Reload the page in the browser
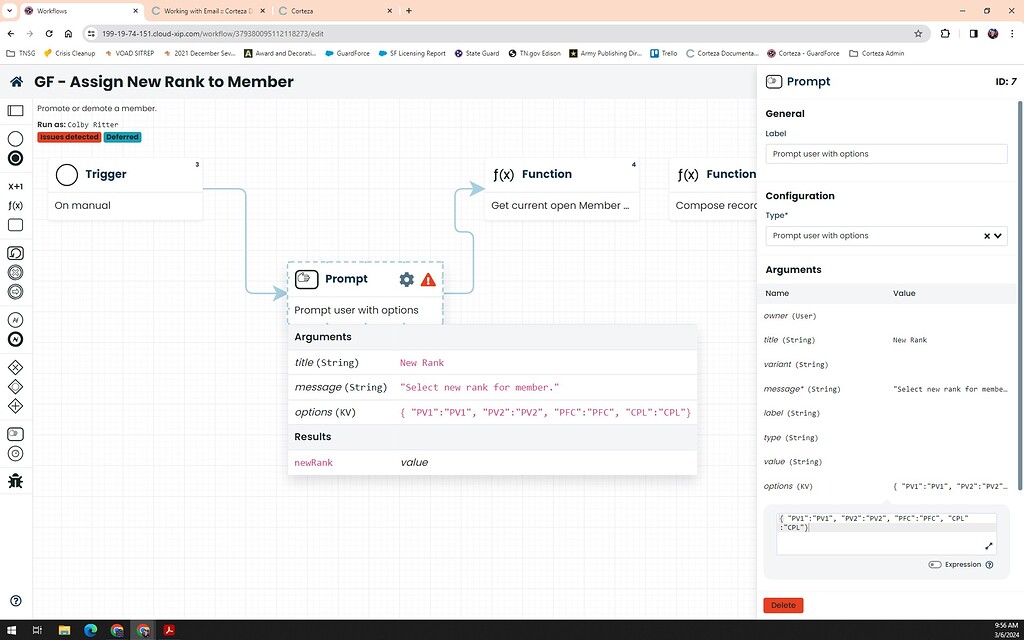 [49, 33]
